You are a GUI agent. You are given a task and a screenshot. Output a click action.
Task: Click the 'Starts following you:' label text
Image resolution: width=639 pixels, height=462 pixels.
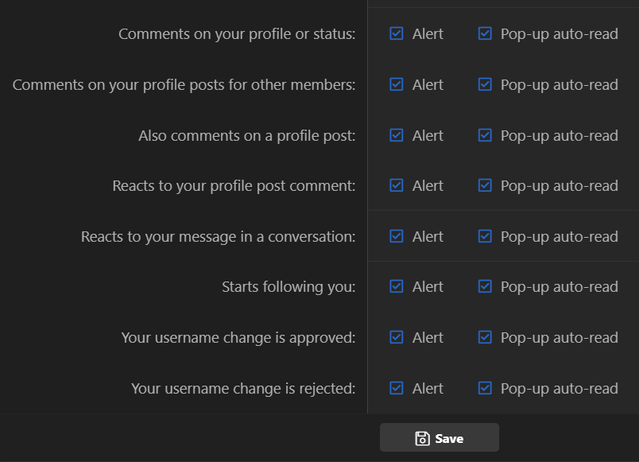click(x=289, y=287)
